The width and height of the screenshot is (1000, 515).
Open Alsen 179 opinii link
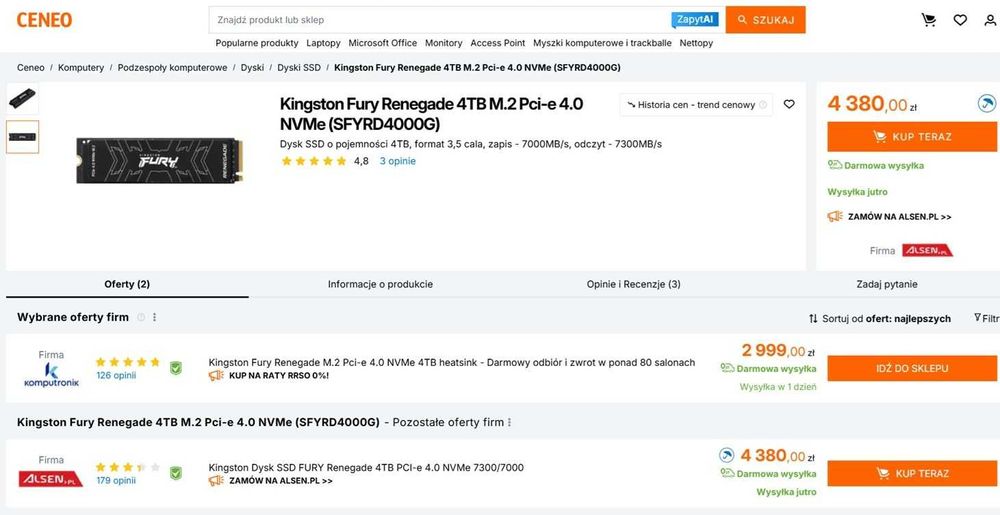[x=116, y=481]
